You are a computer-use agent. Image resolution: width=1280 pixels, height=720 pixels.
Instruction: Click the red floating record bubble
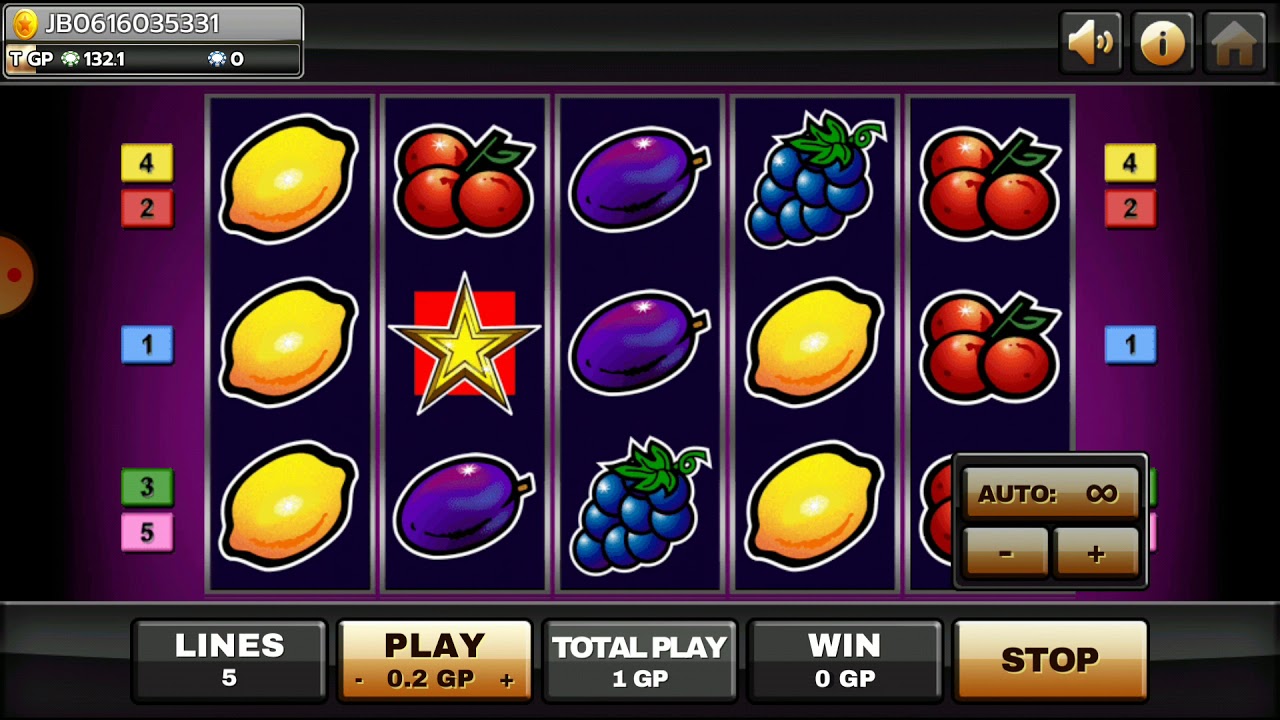(14, 275)
